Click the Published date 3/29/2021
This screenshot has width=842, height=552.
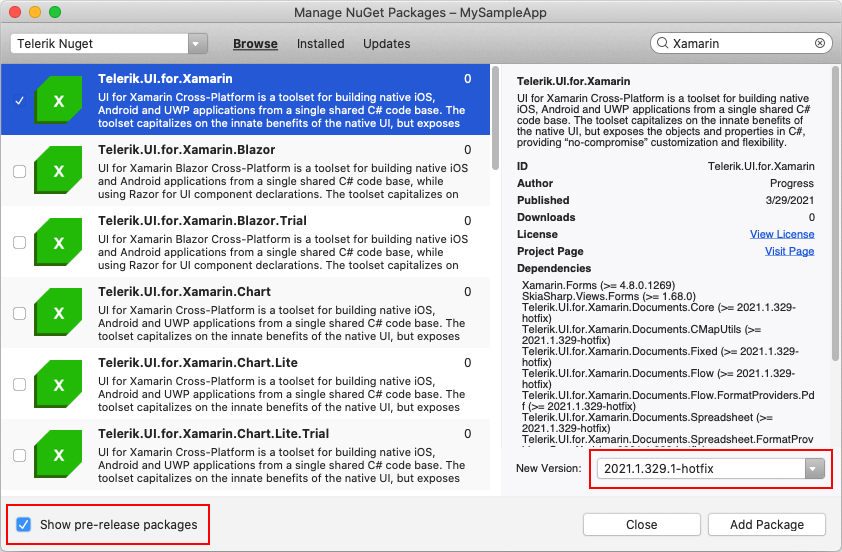point(789,200)
